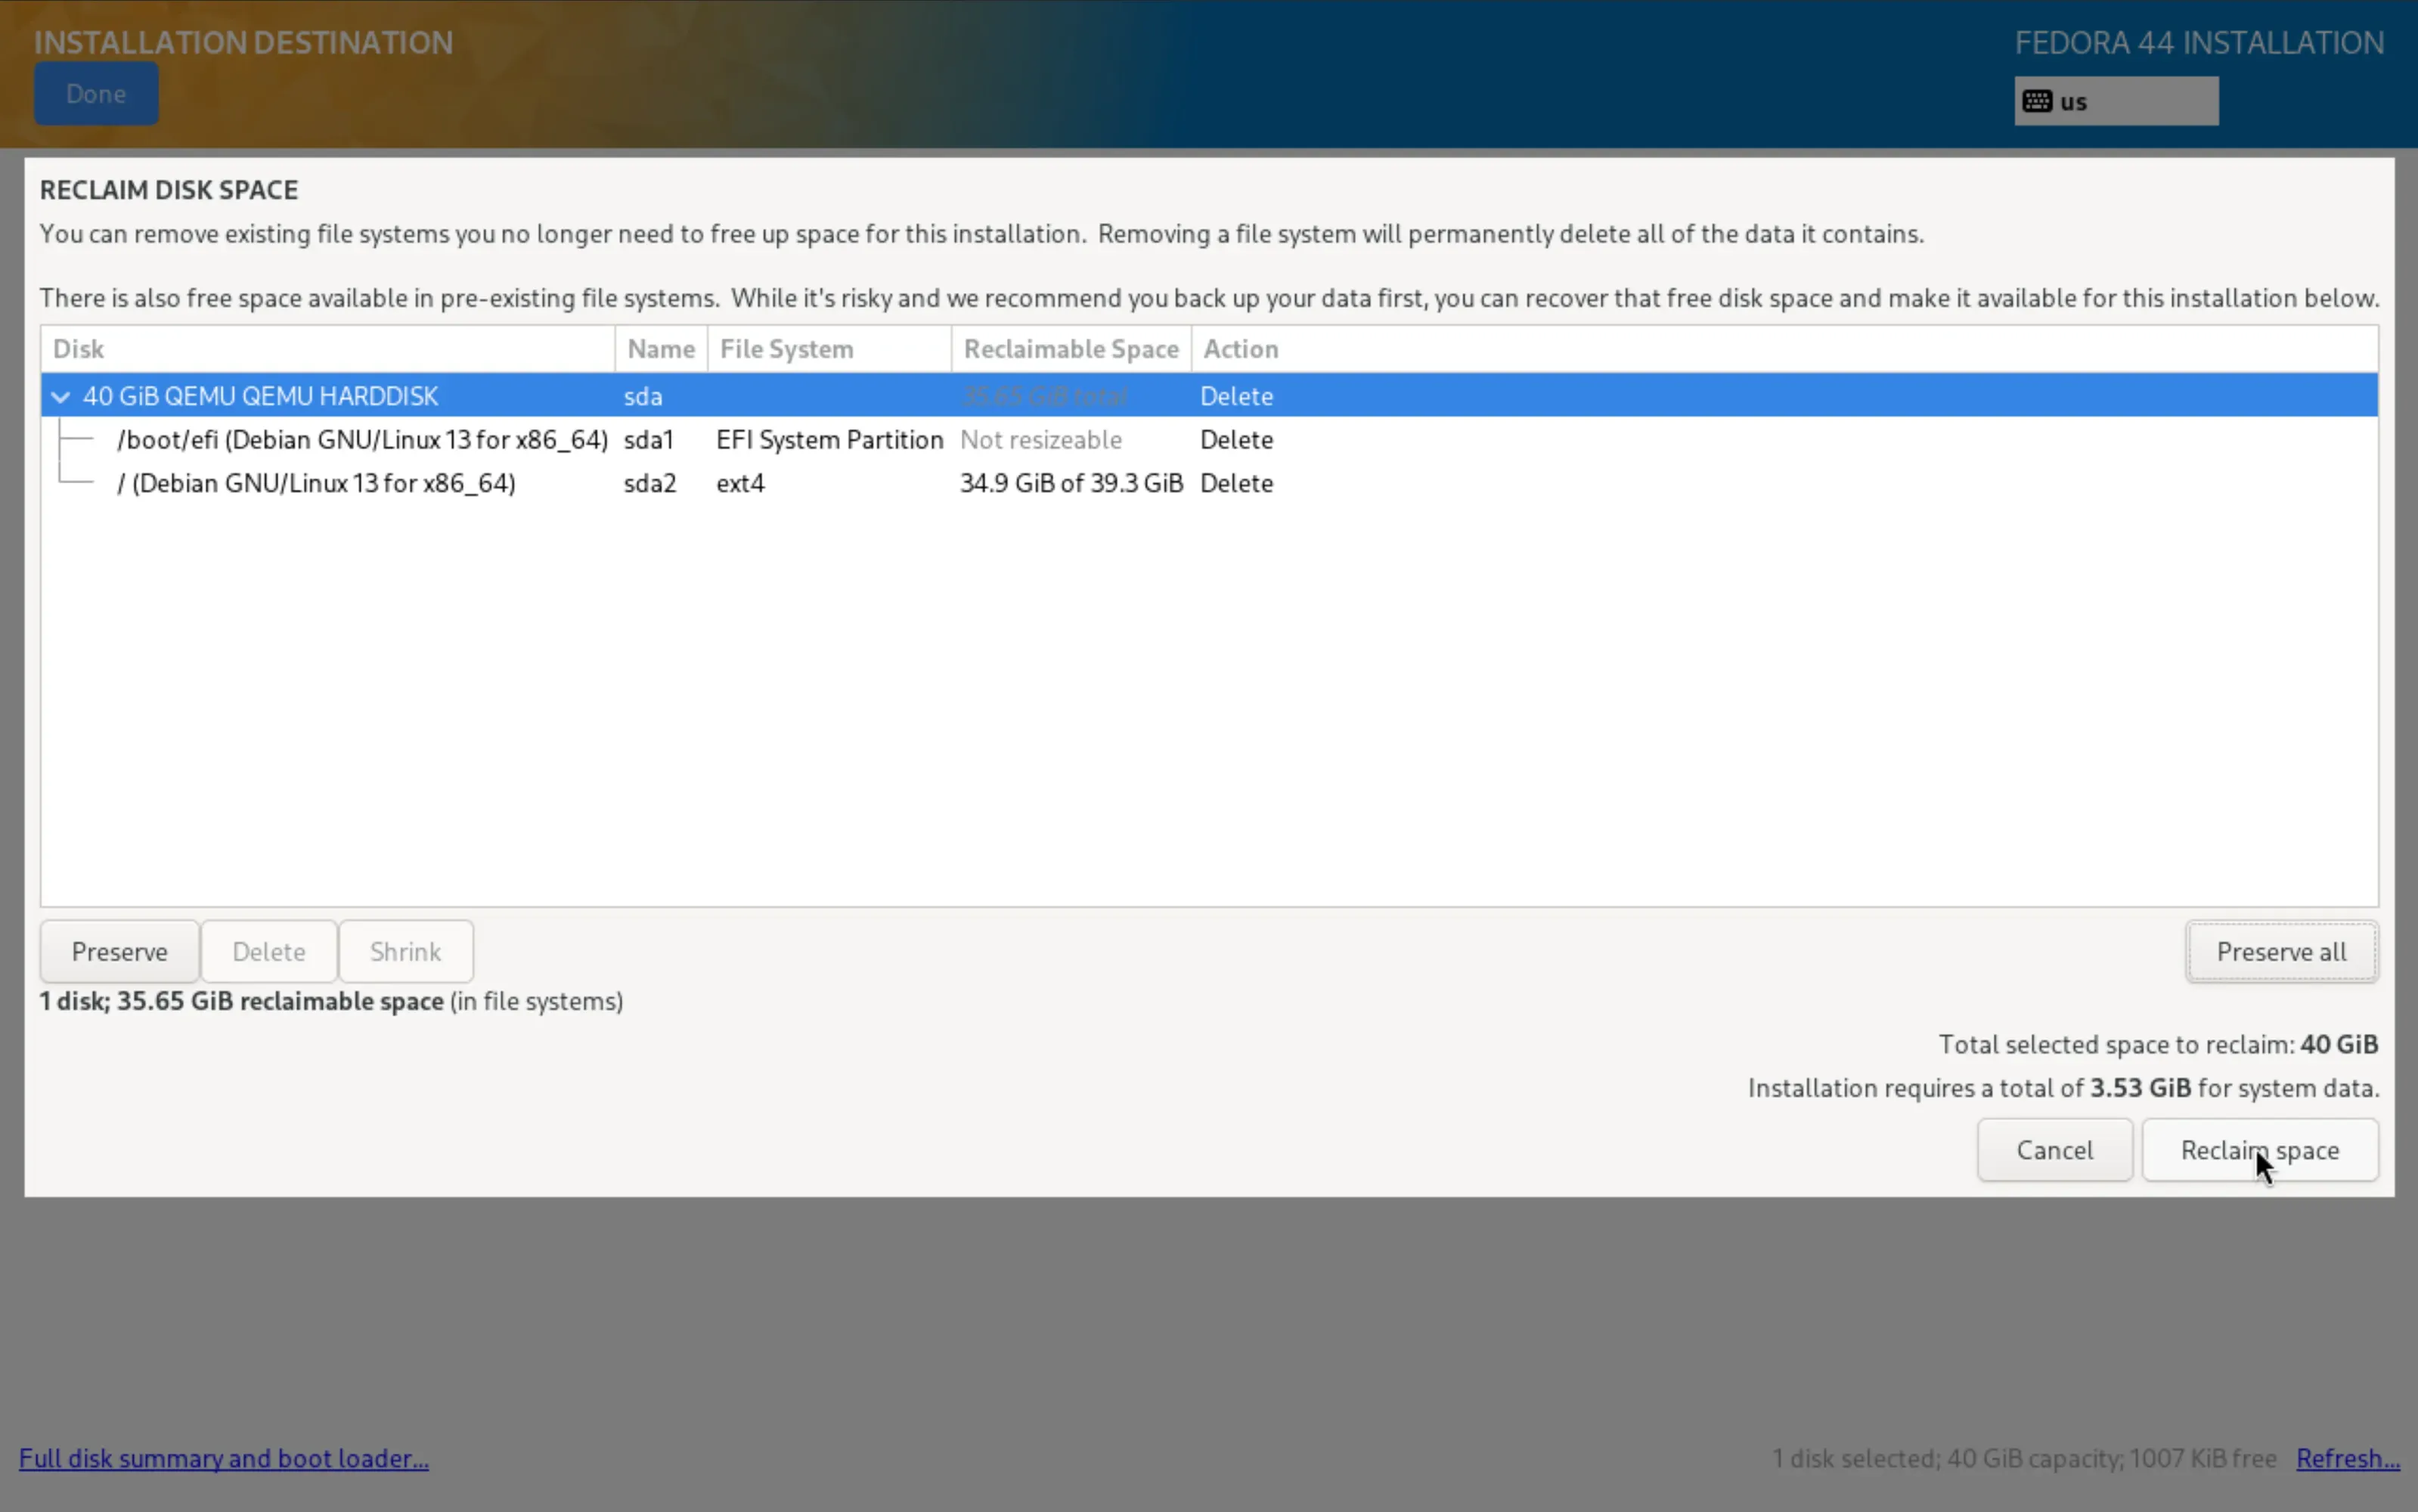
Task: Click the Refresh link
Action: coord(2347,1458)
